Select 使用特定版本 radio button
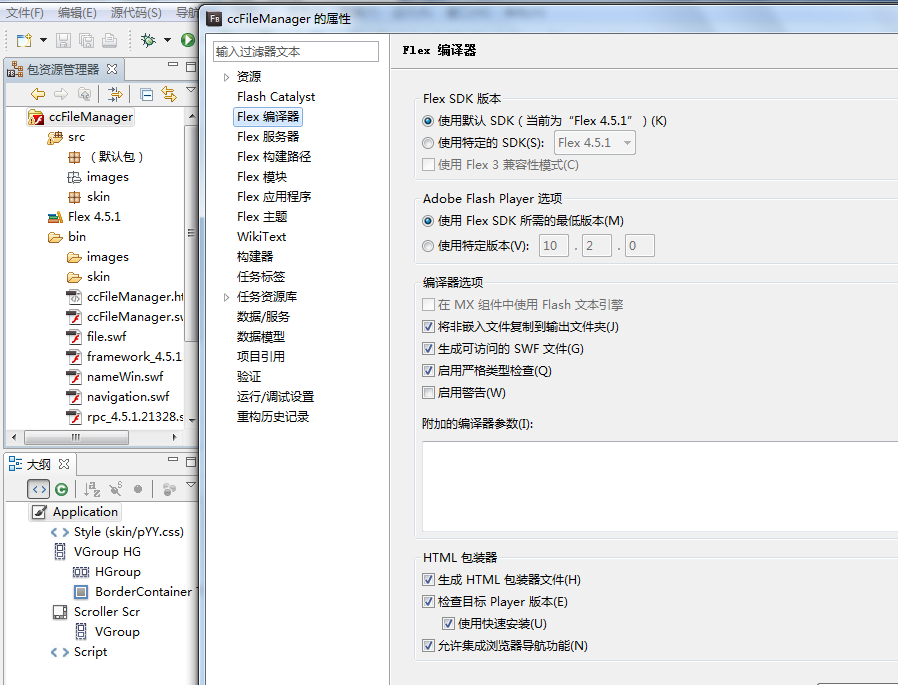The height and width of the screenshot is (685, 898). [428, 246]
